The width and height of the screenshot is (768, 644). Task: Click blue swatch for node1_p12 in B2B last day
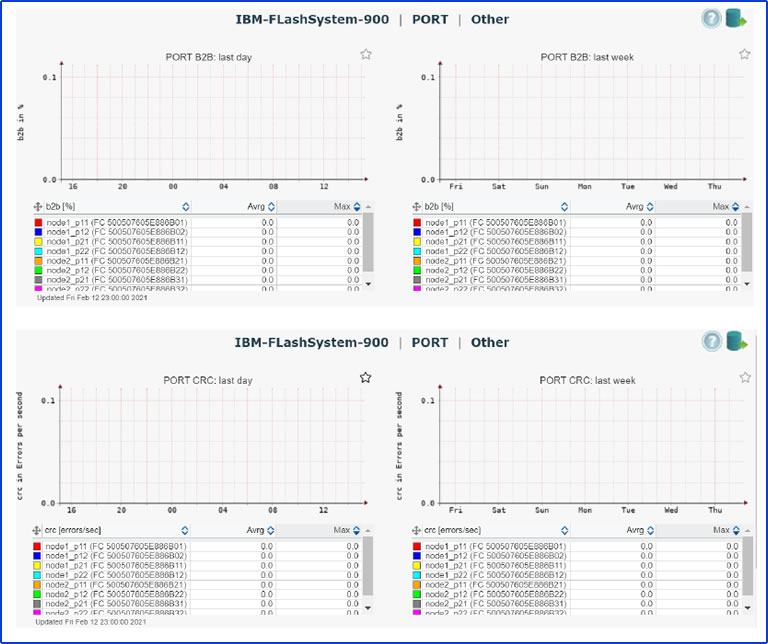(x=38, y=232)
